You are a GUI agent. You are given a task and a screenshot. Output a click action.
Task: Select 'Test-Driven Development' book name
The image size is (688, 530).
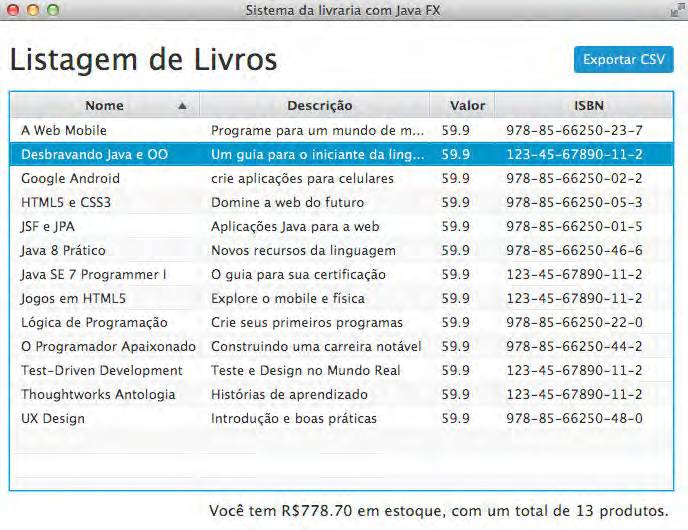(102, 370)
